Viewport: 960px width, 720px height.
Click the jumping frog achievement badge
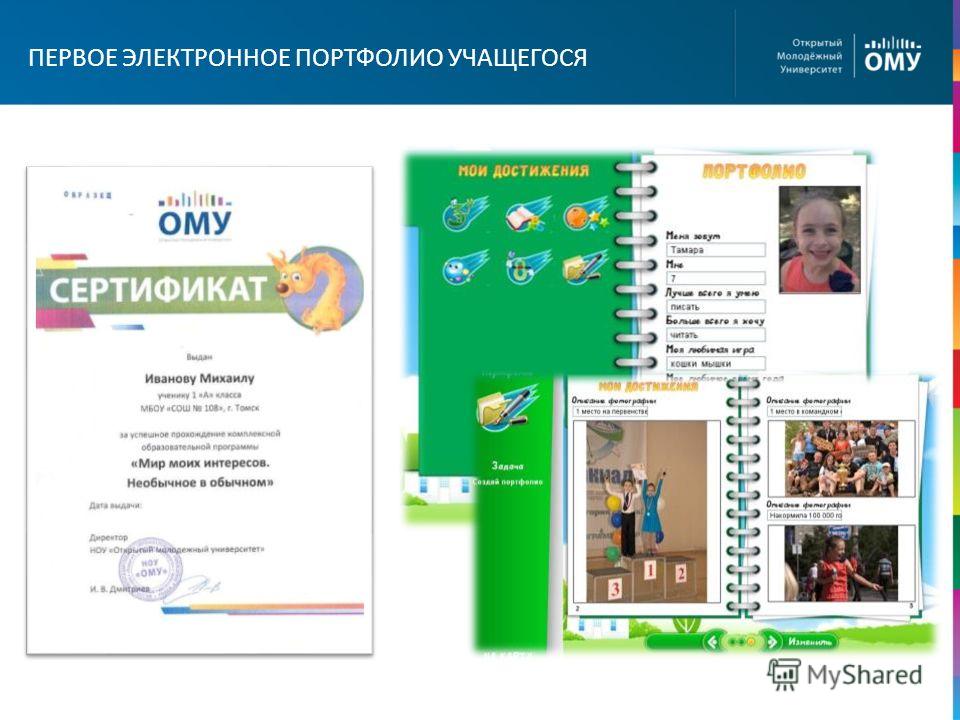tap(528, 267)
